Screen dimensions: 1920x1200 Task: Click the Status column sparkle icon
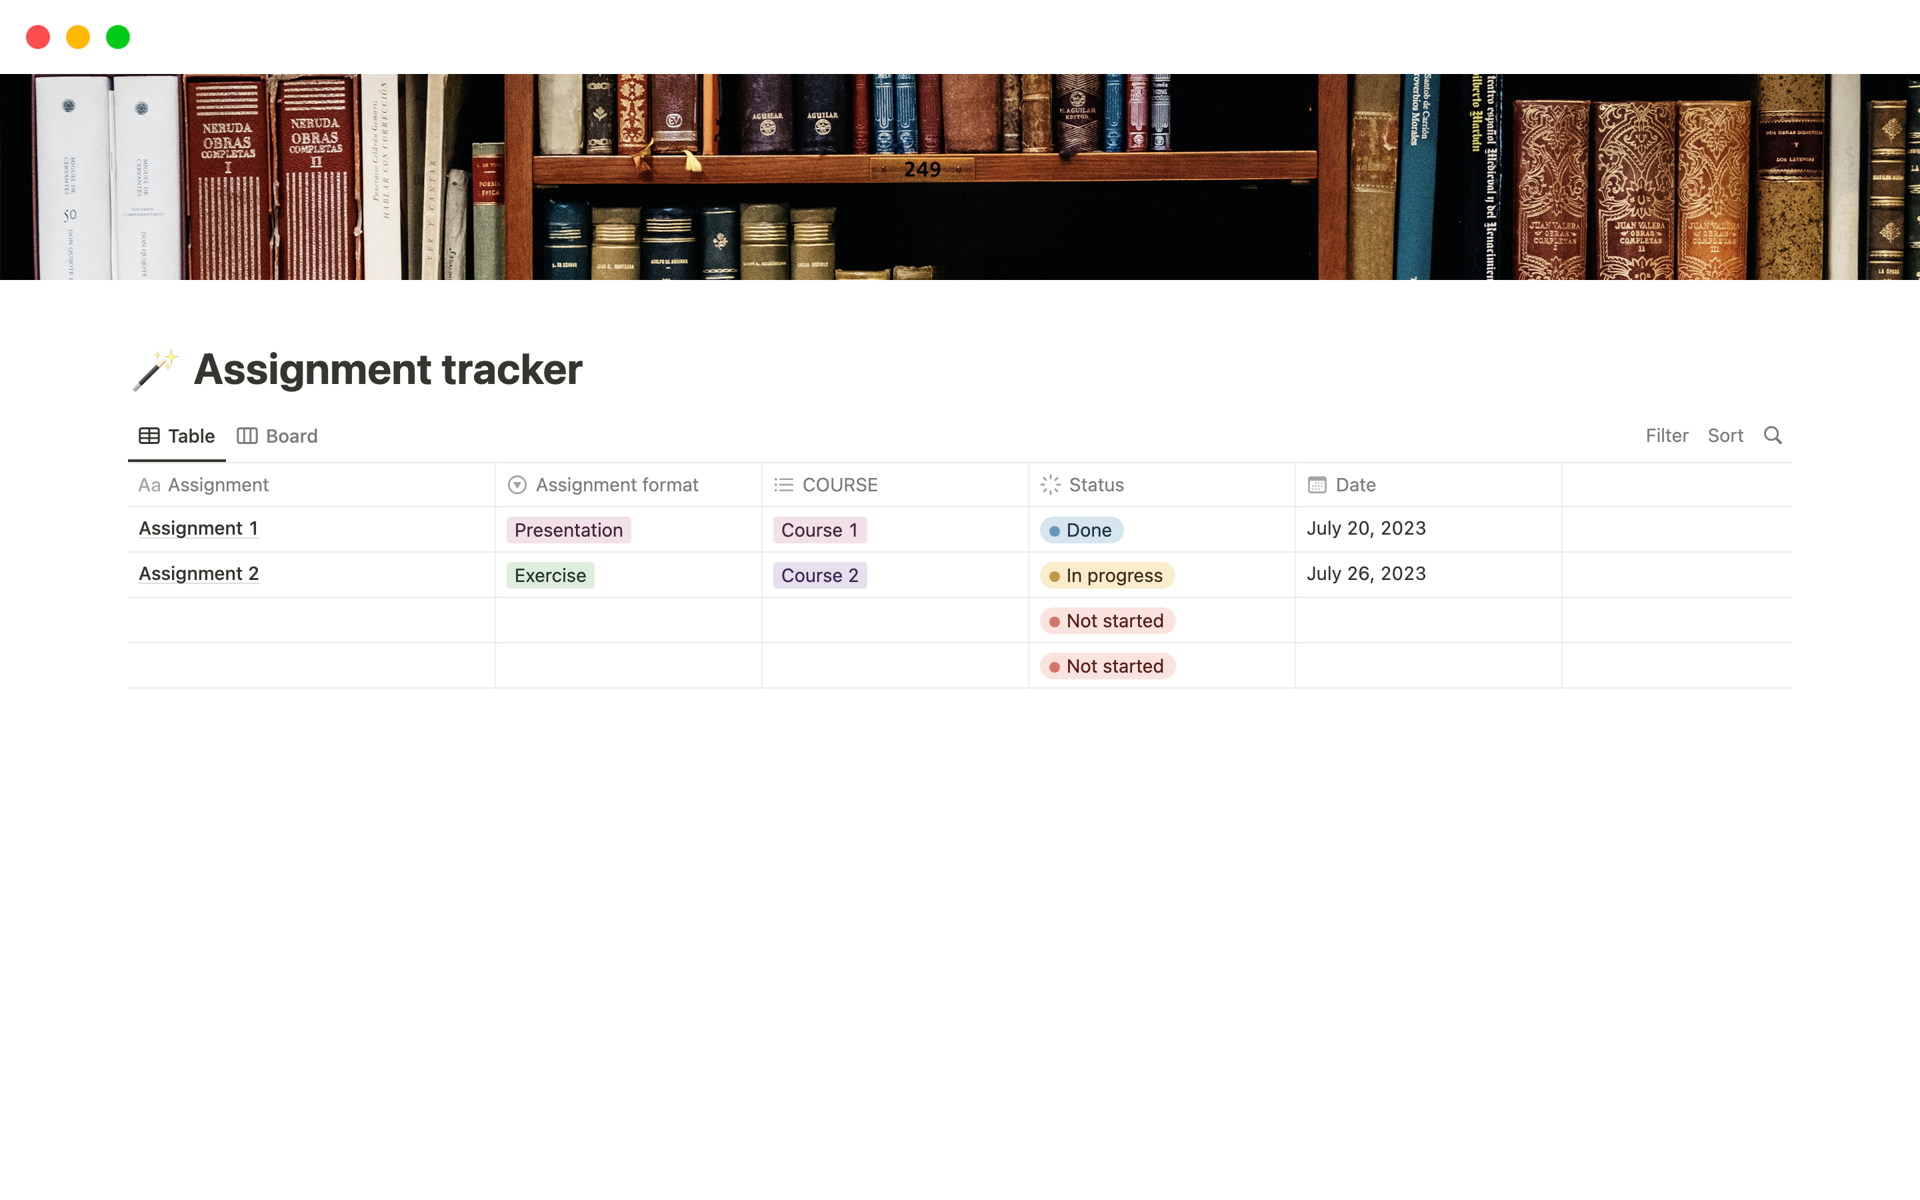pyautogui.click(x=1051, y=484)
